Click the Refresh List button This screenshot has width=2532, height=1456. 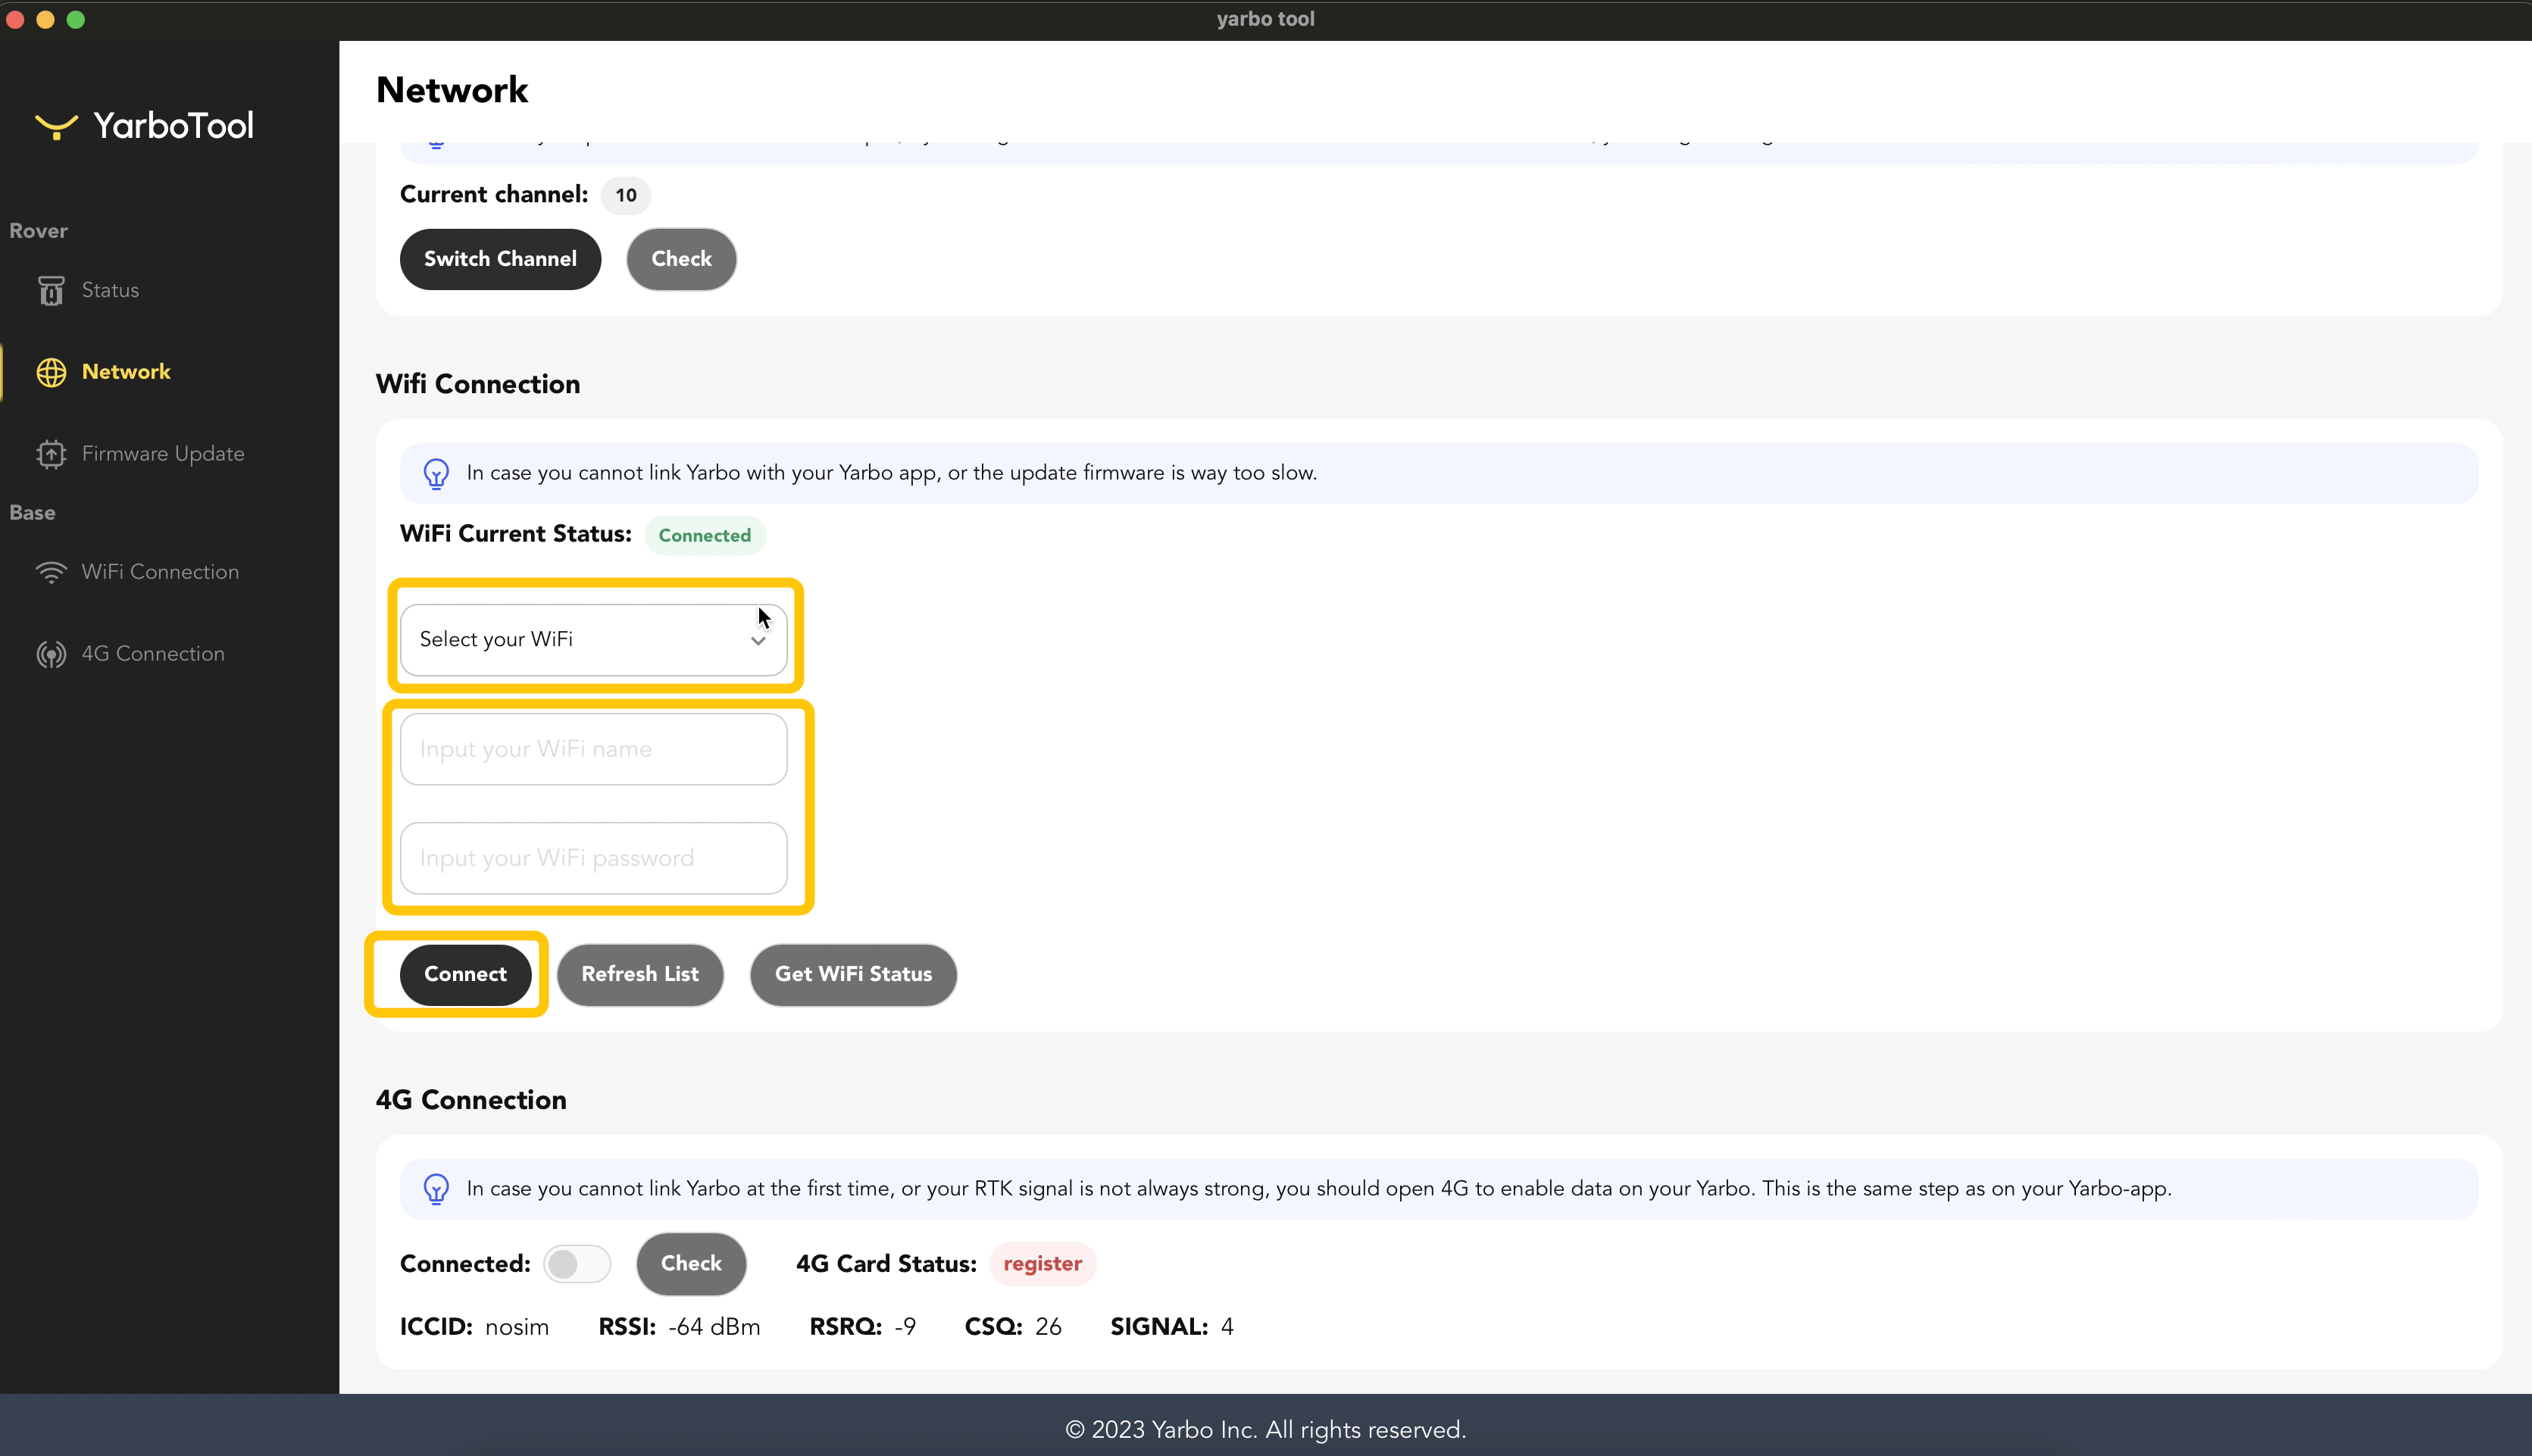tap(640, 974)
